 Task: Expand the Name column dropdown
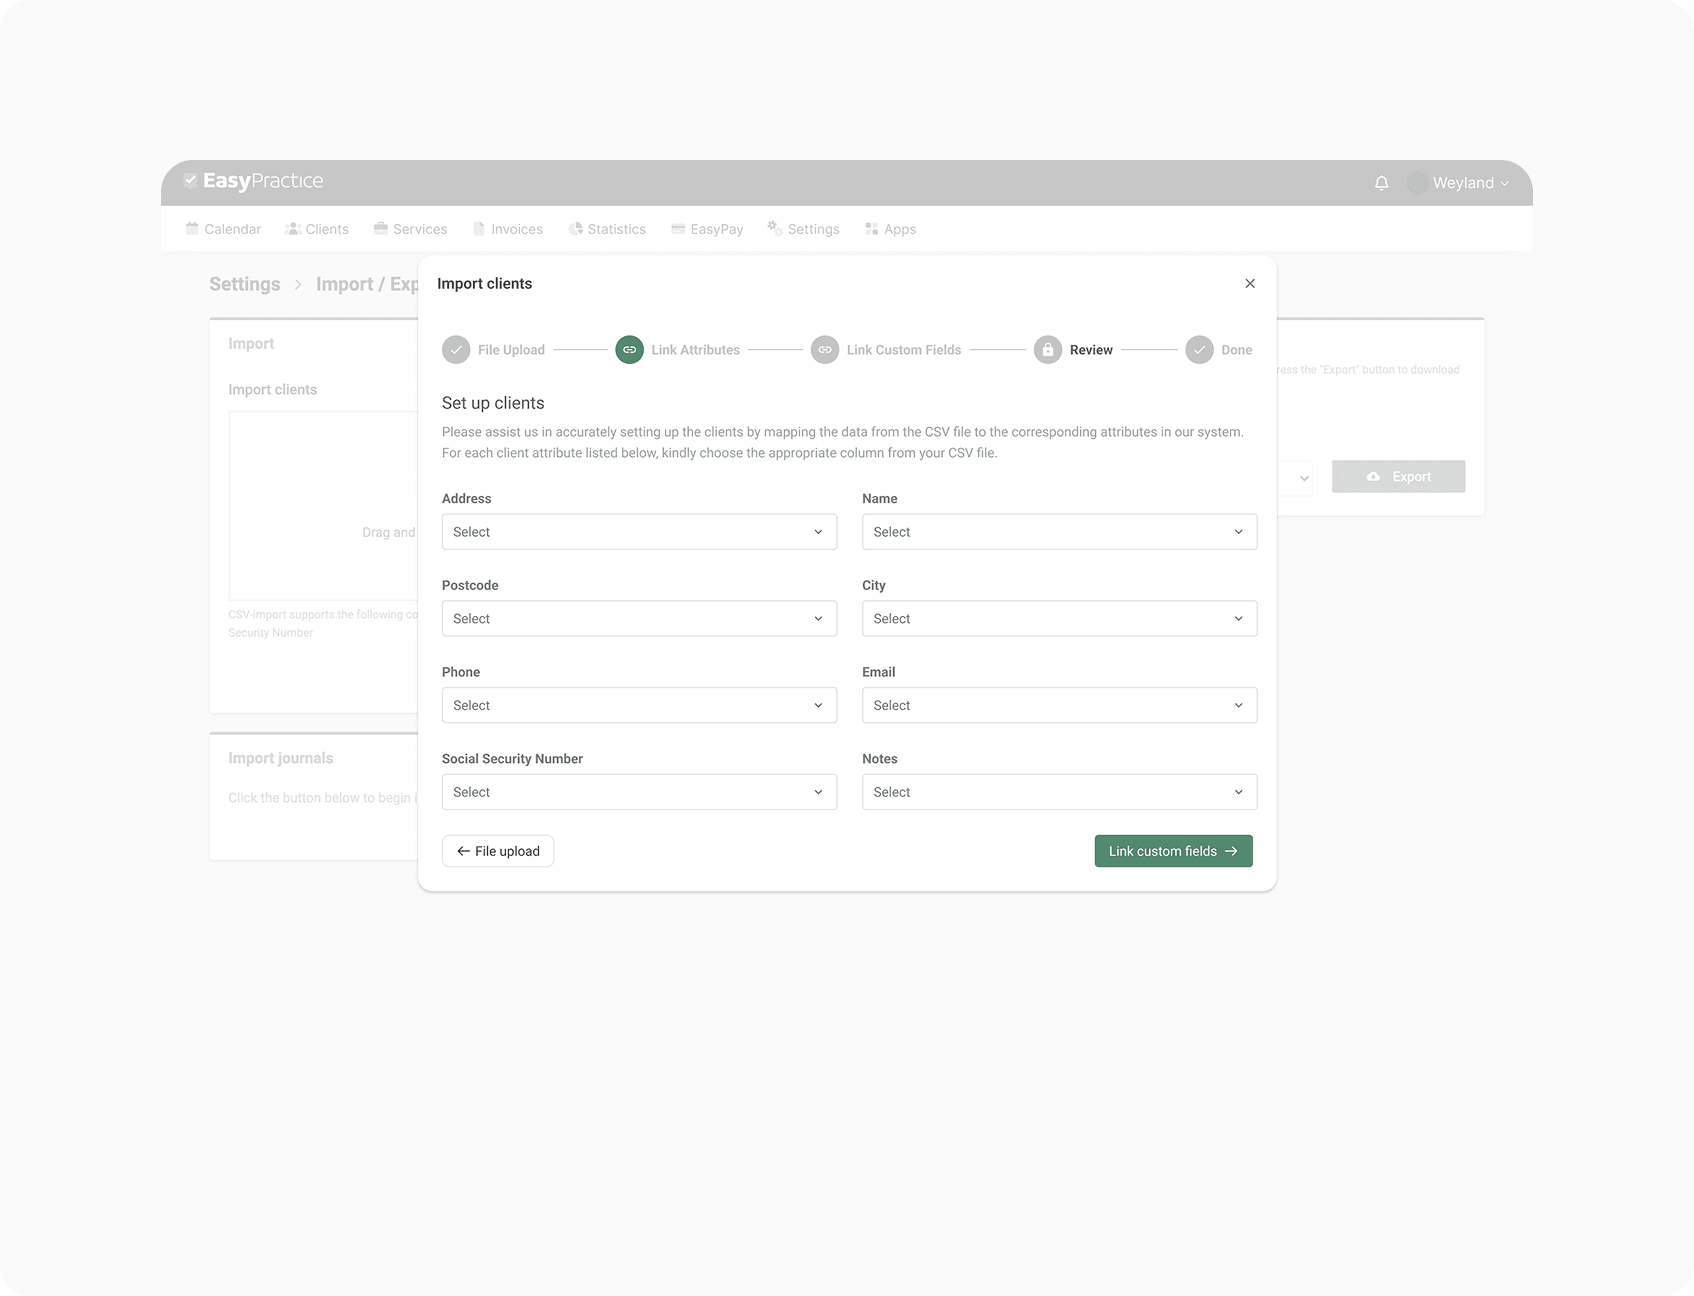[x=1059, y=532]
